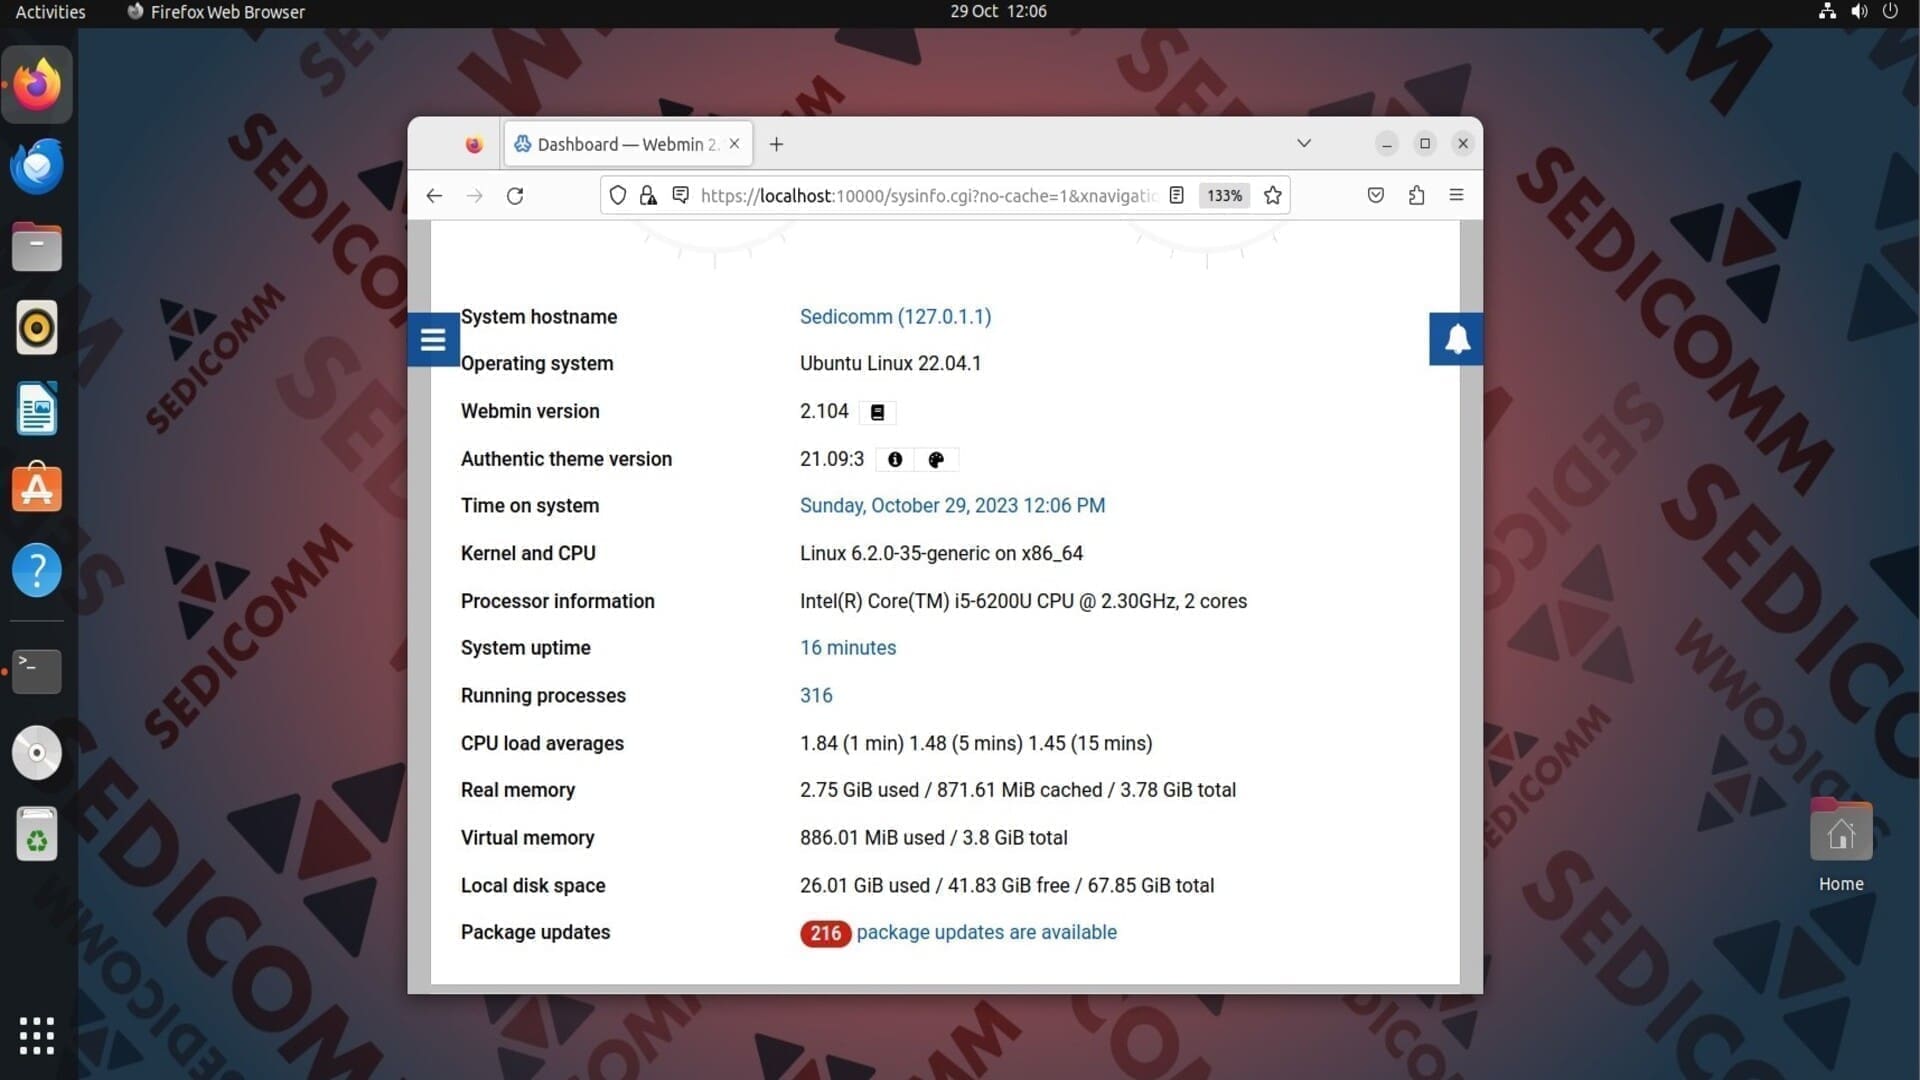Viewport: 1920px width, 1080px height.
Task: Open a new browser tab
Action: (776, 144)
